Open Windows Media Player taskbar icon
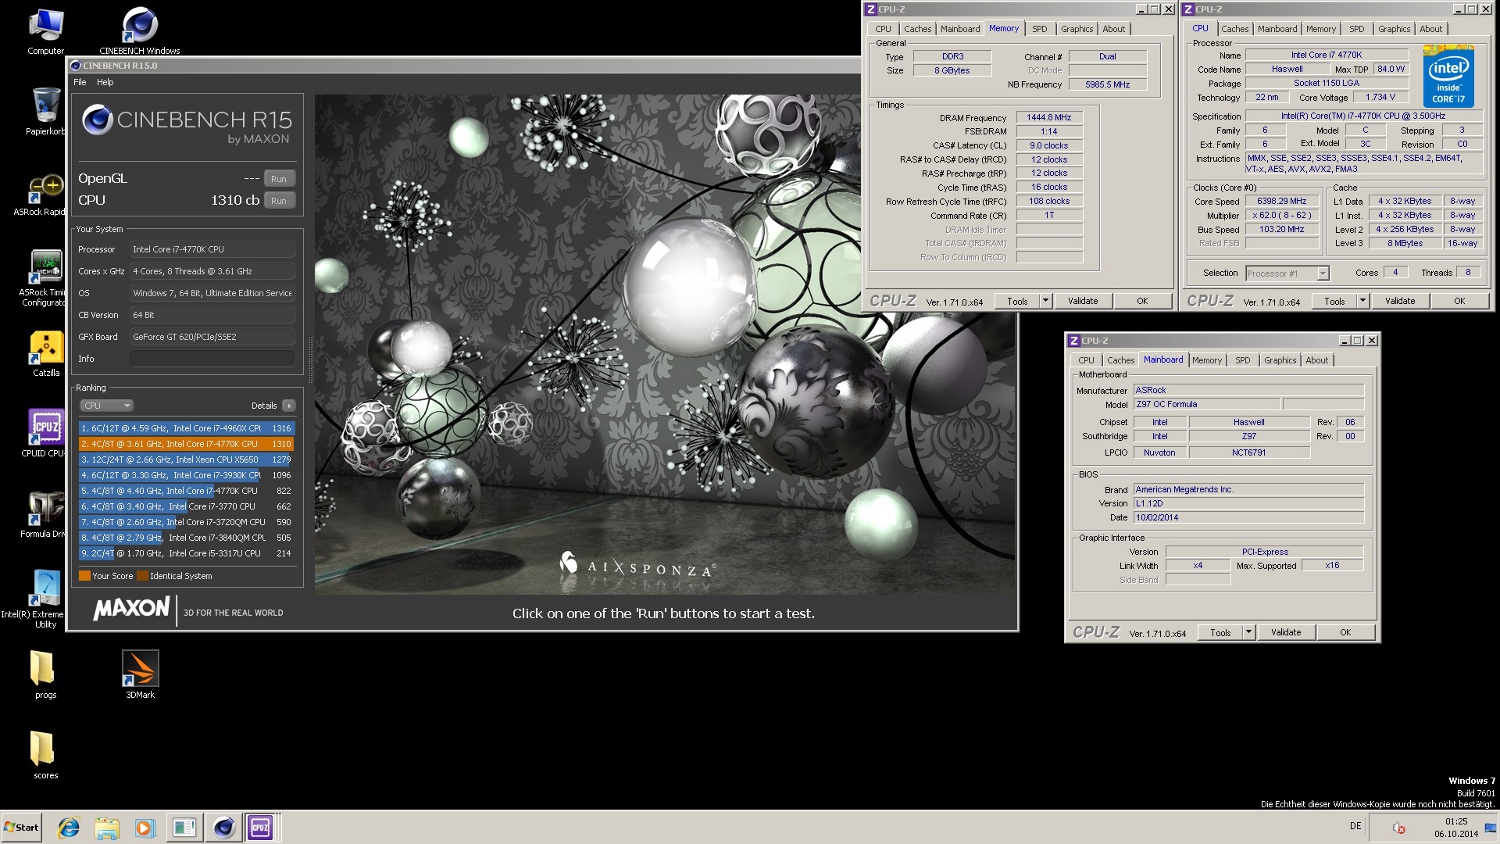 [x=145, y=827]
